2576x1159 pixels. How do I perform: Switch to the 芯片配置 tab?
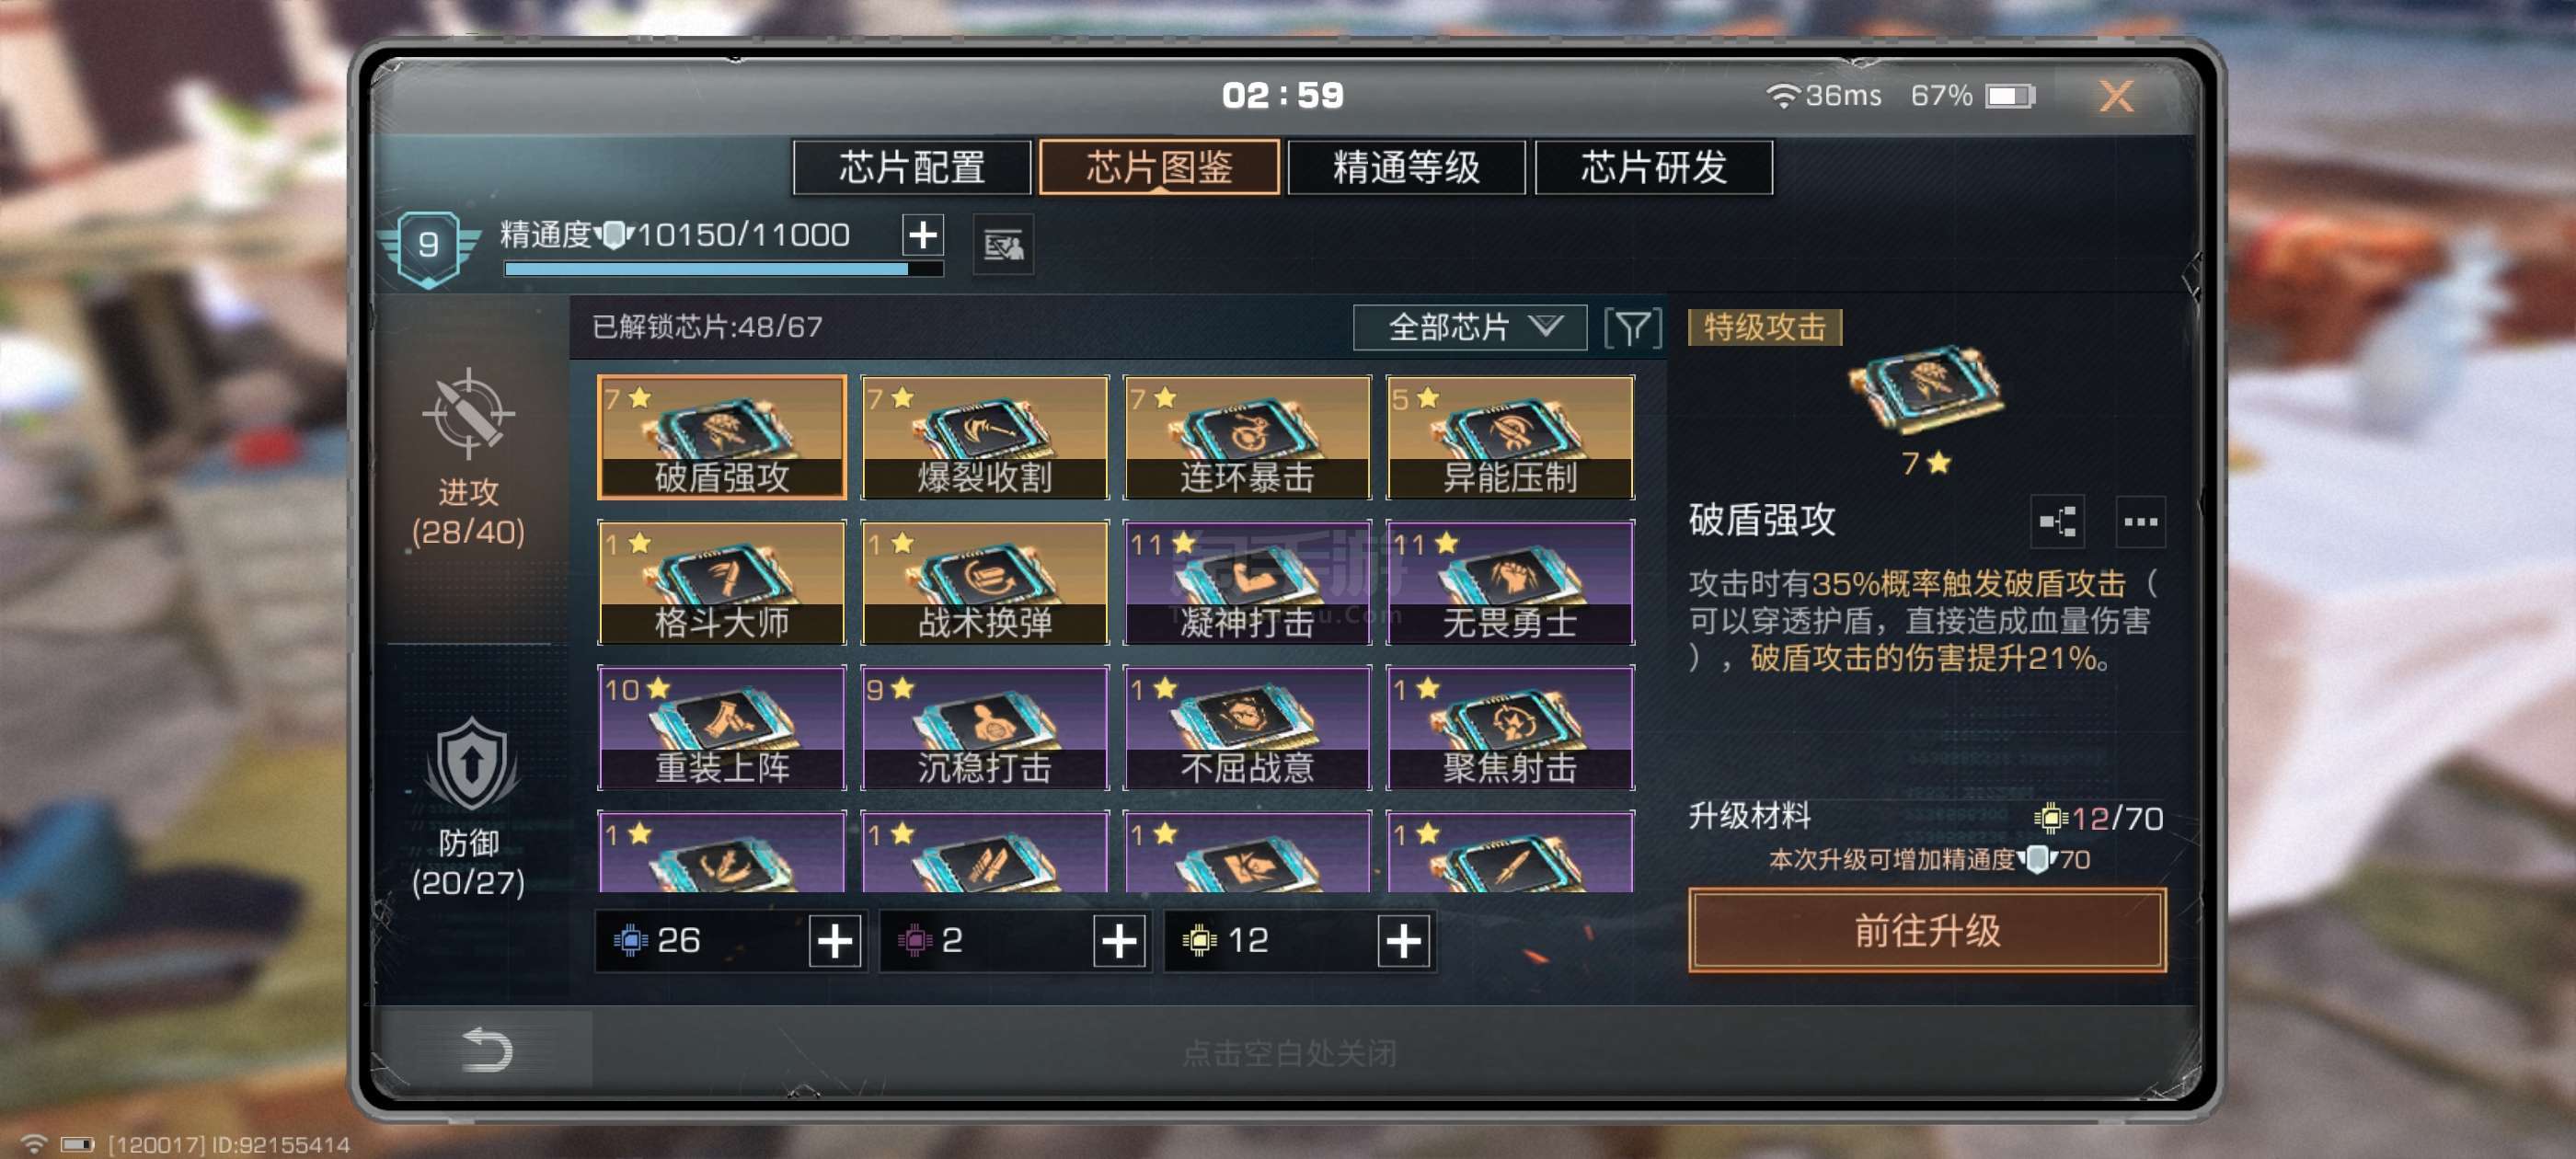(x=911, y=167)
